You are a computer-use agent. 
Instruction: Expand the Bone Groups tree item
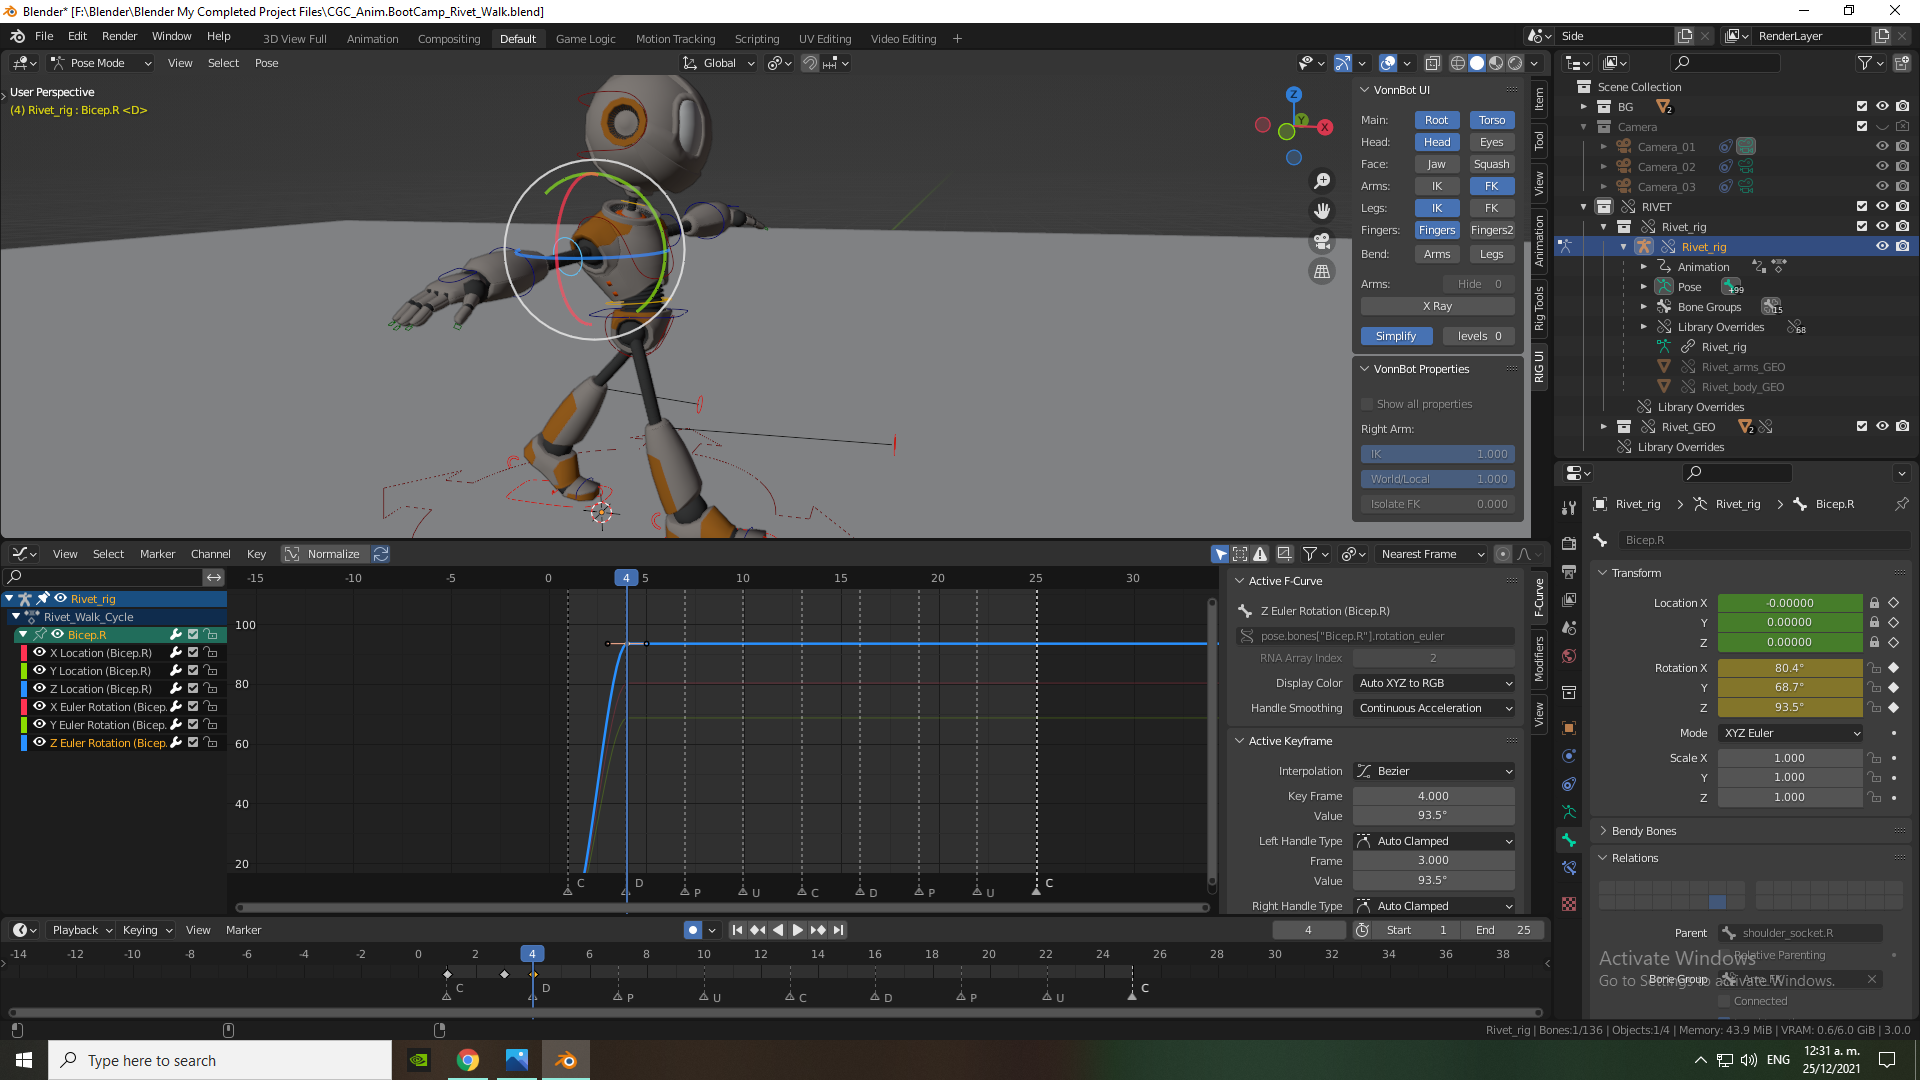coord(1644,306)
